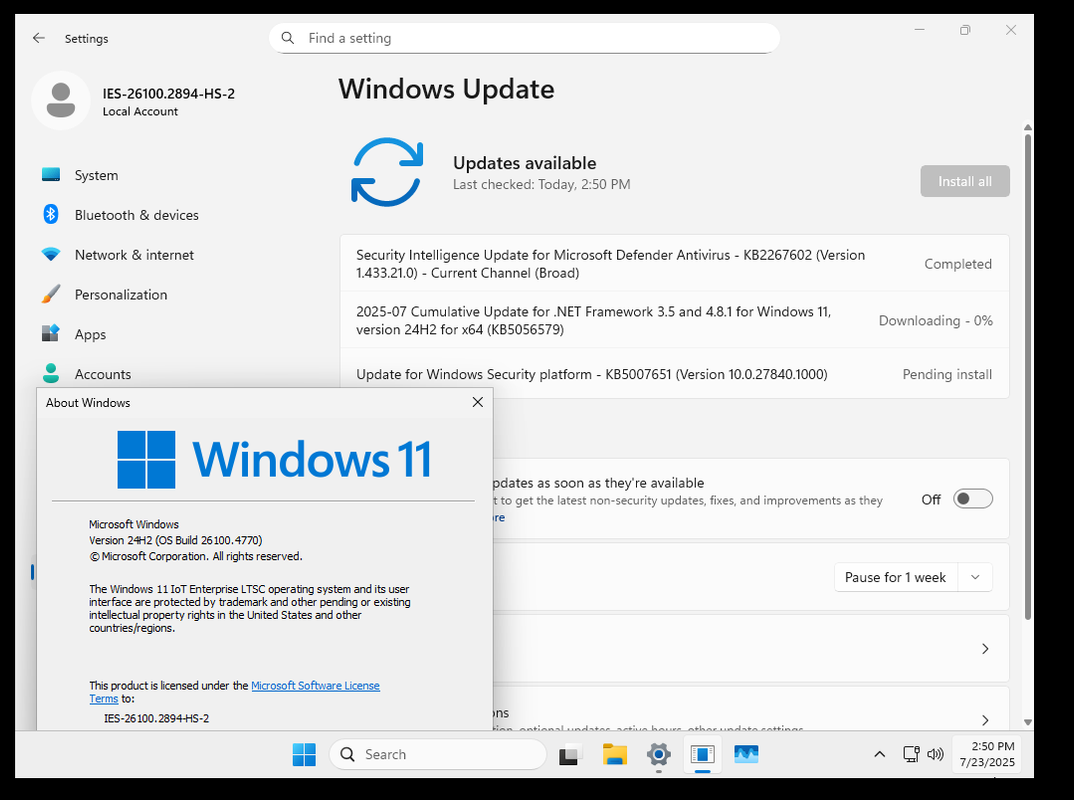This screenshot has width=1074, height=800.
Task: Click the Windows Update sync arrows icon
Action: pos(387,172)
